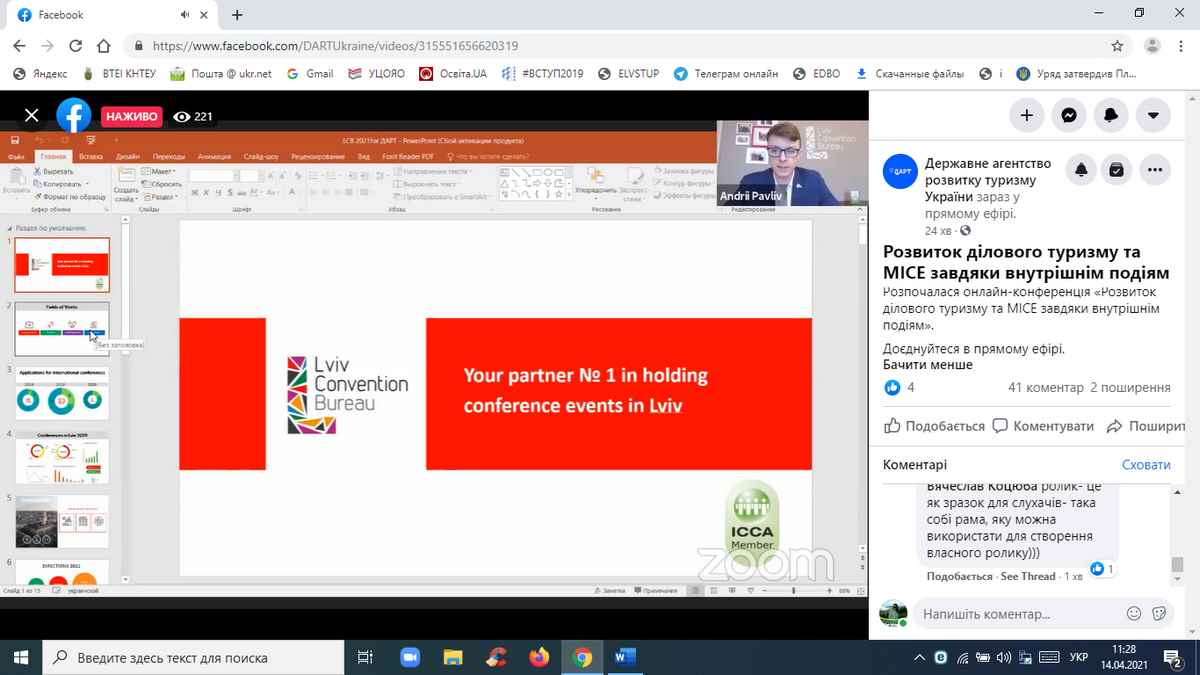
Task: Bookmark this page with star icon
Action: coord(1117,46)
